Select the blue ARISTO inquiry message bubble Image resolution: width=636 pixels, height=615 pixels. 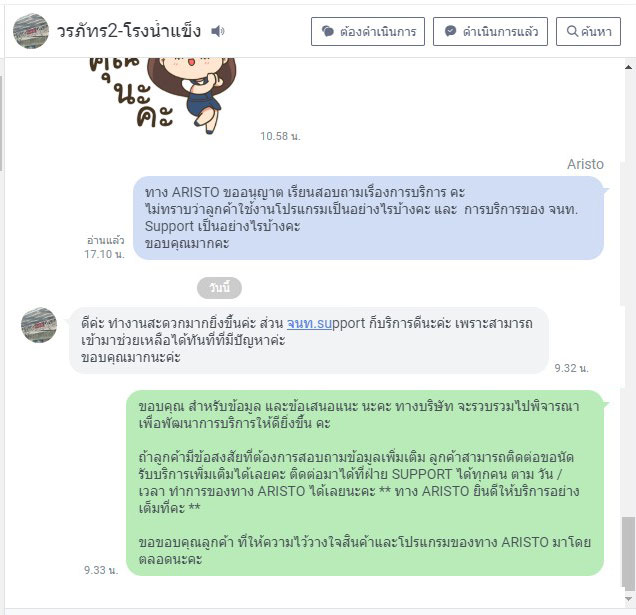(x=368, y=218)
